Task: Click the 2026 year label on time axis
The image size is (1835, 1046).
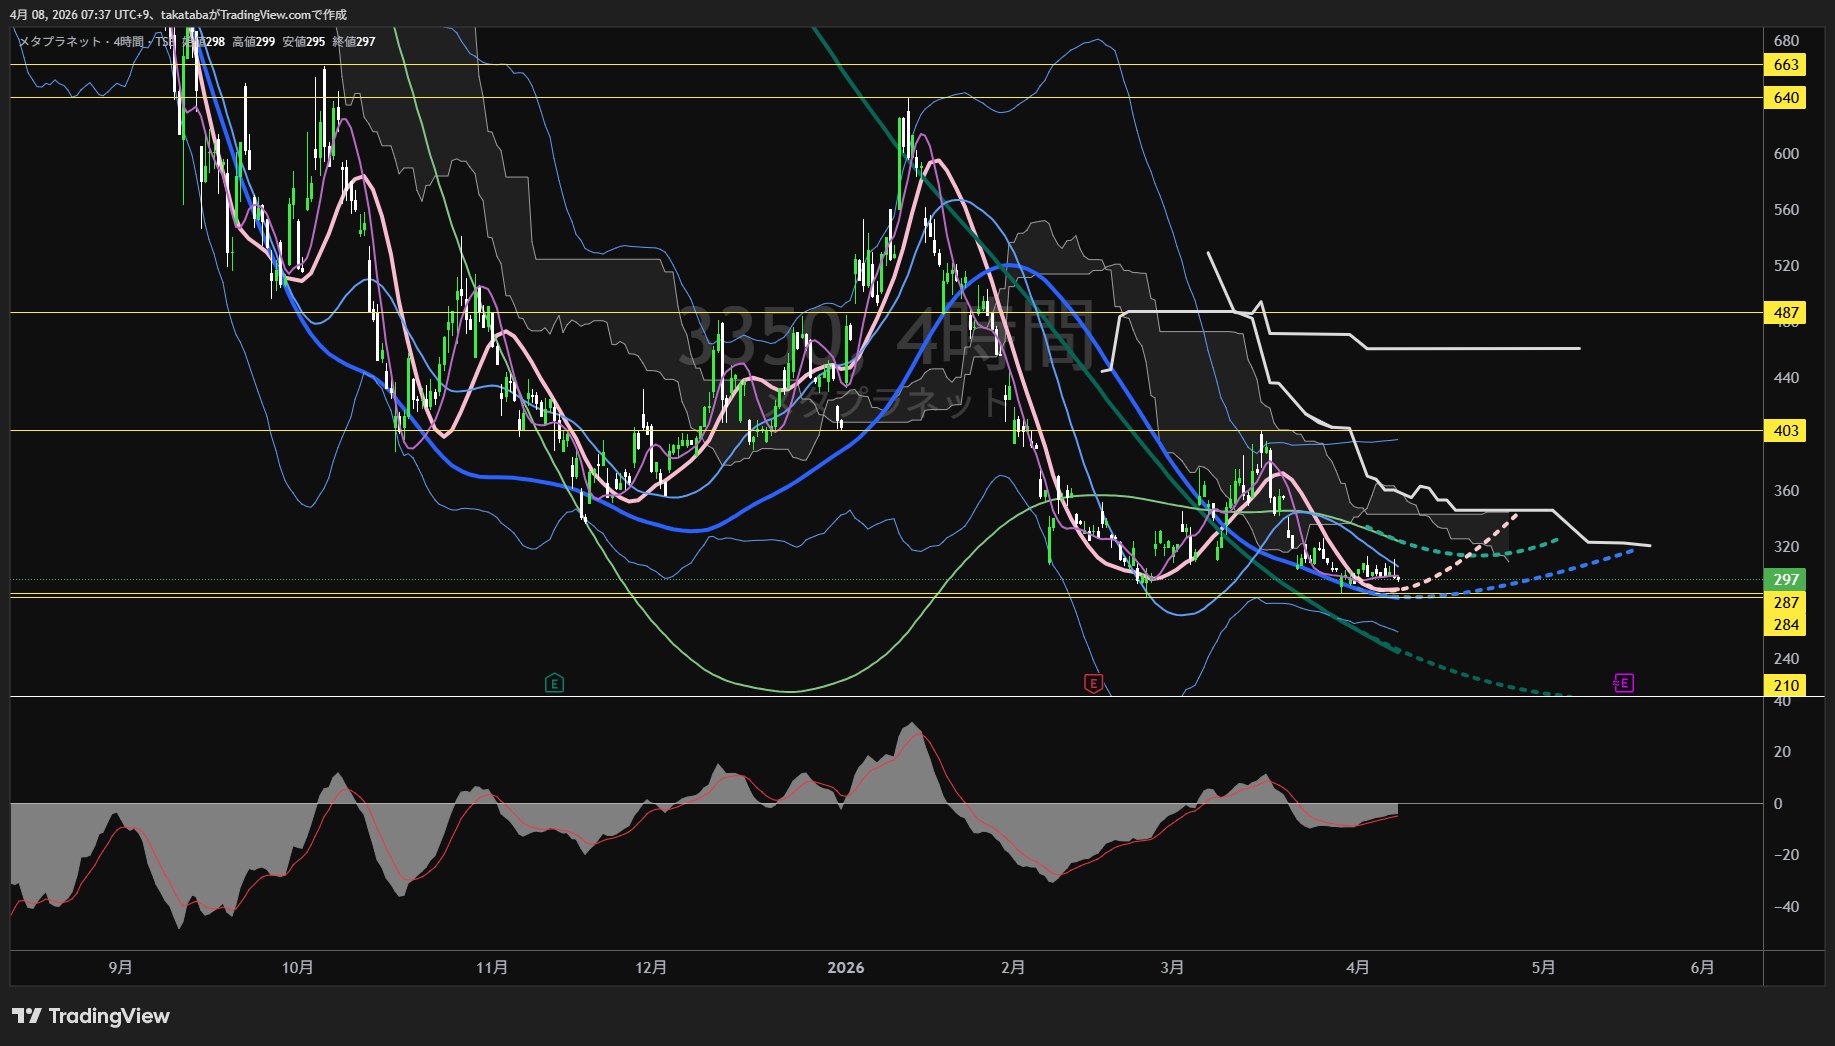Action: click(846, 968)
